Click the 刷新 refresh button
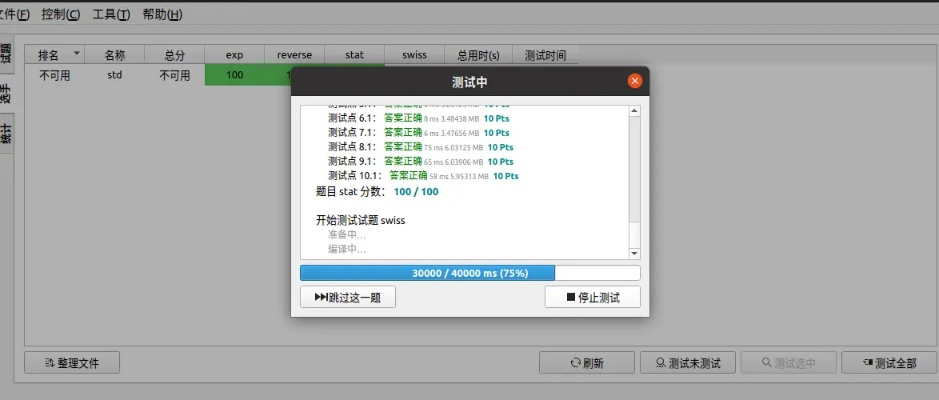 (586, 363)
